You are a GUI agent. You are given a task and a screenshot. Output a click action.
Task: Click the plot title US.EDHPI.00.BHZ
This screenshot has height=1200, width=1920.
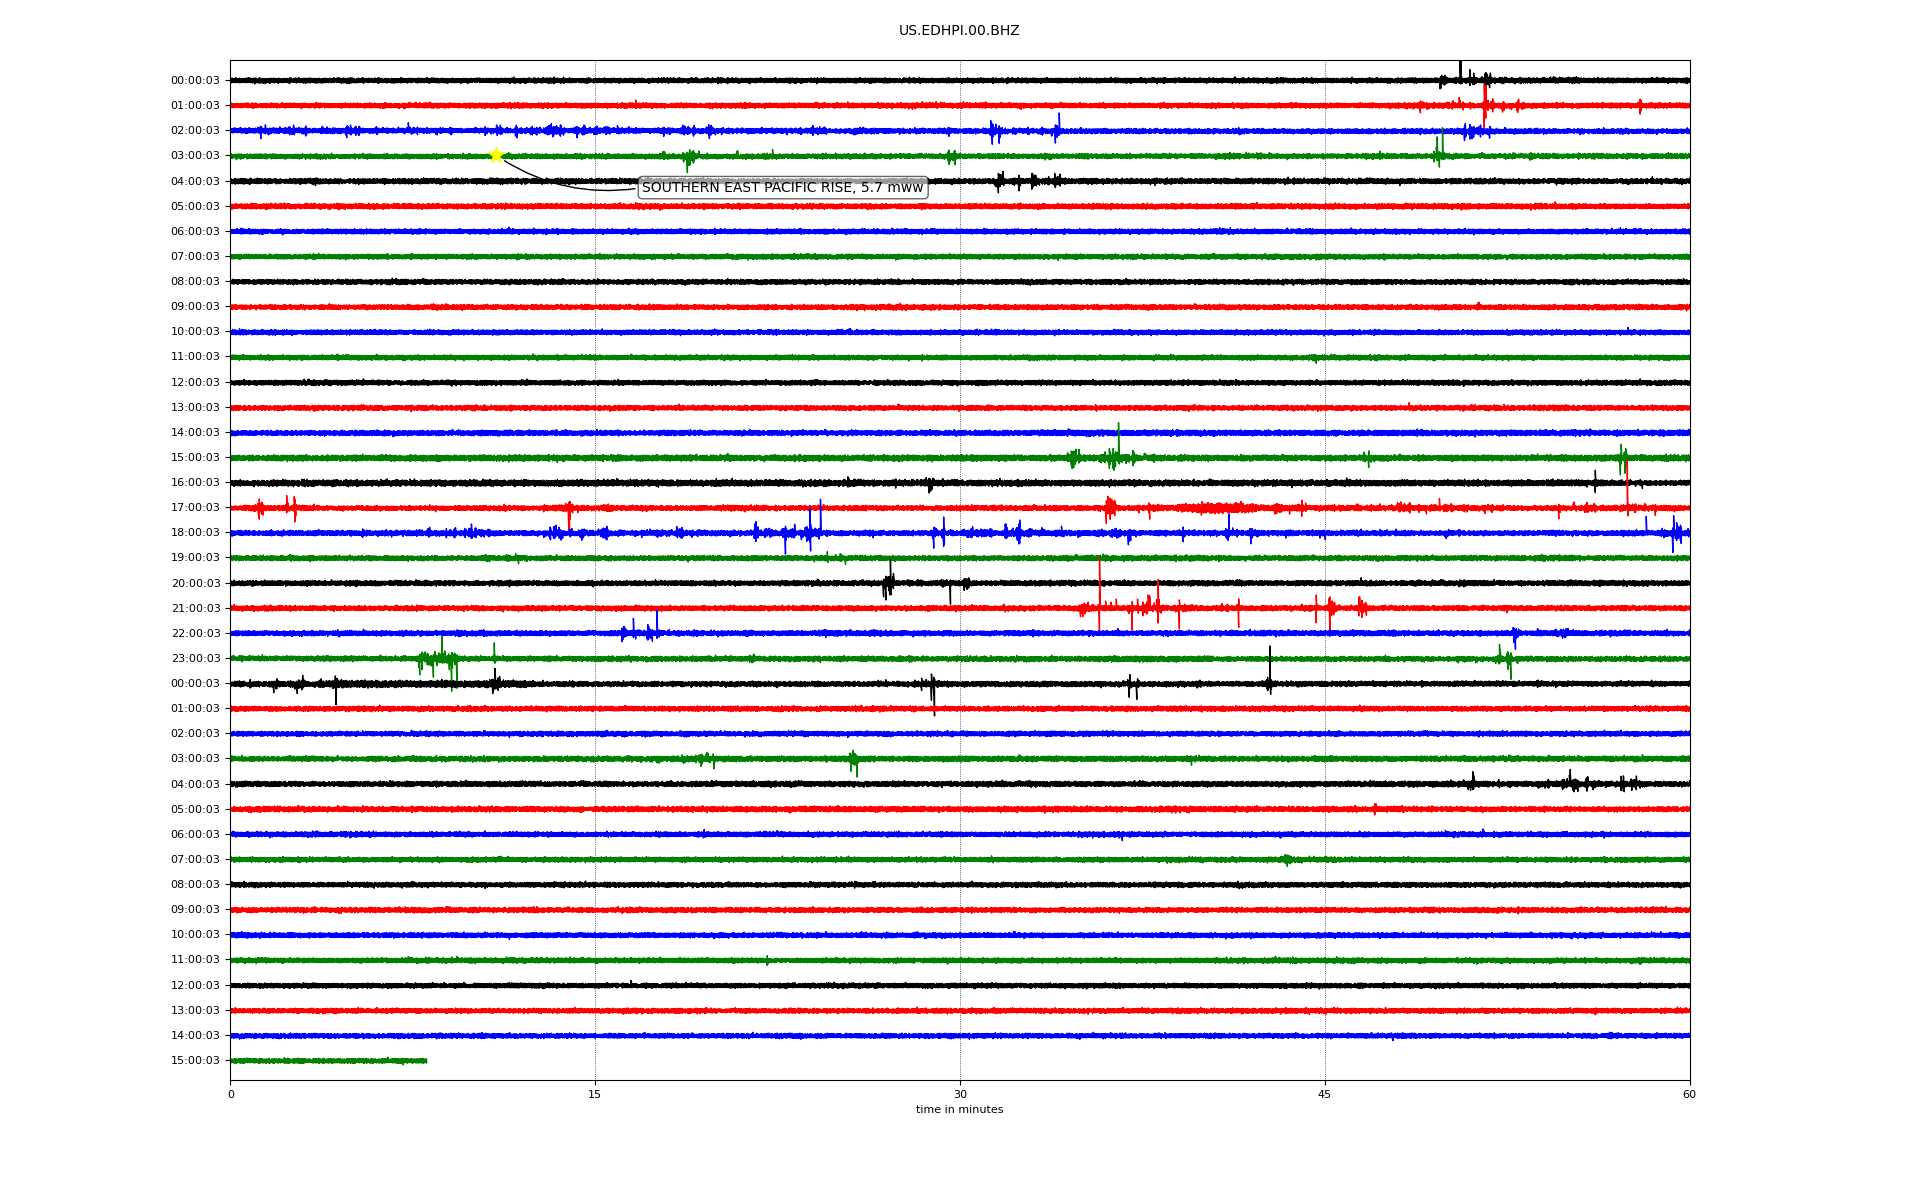point(959,31)
